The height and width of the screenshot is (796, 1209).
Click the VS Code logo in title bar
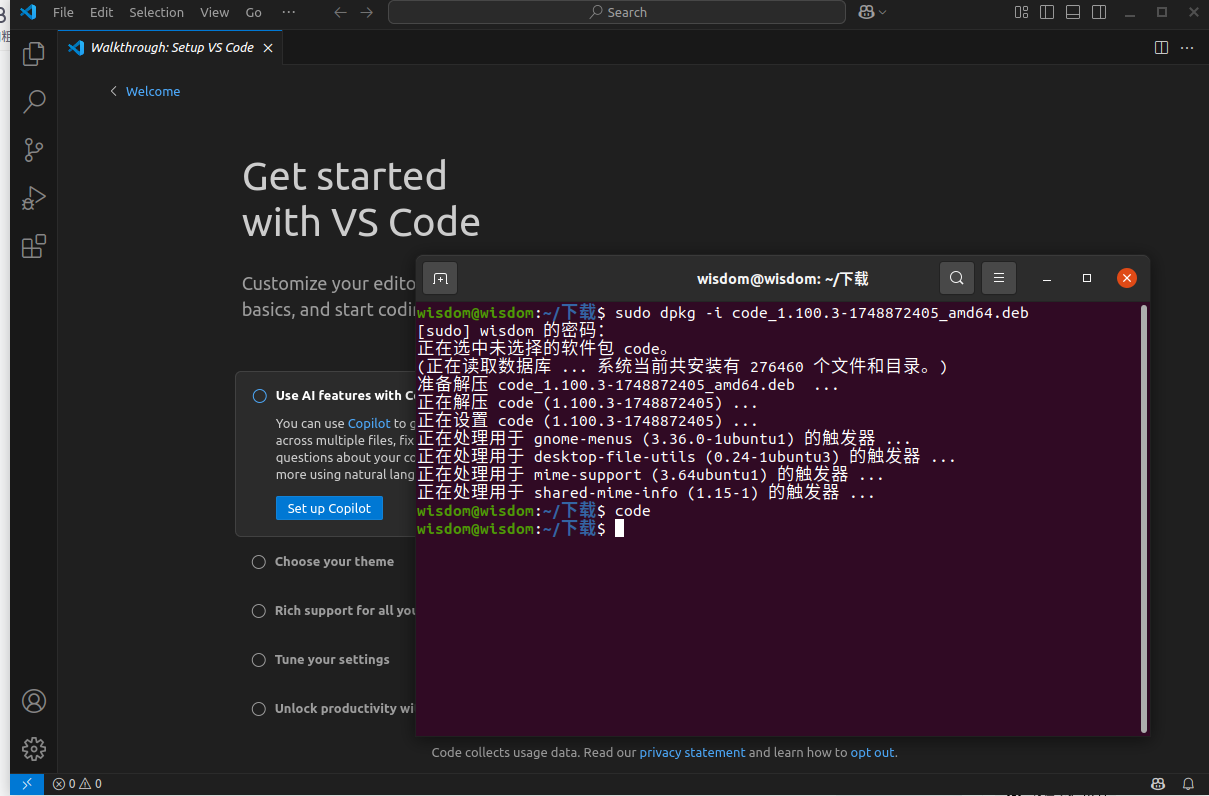[x=28, y=12]
